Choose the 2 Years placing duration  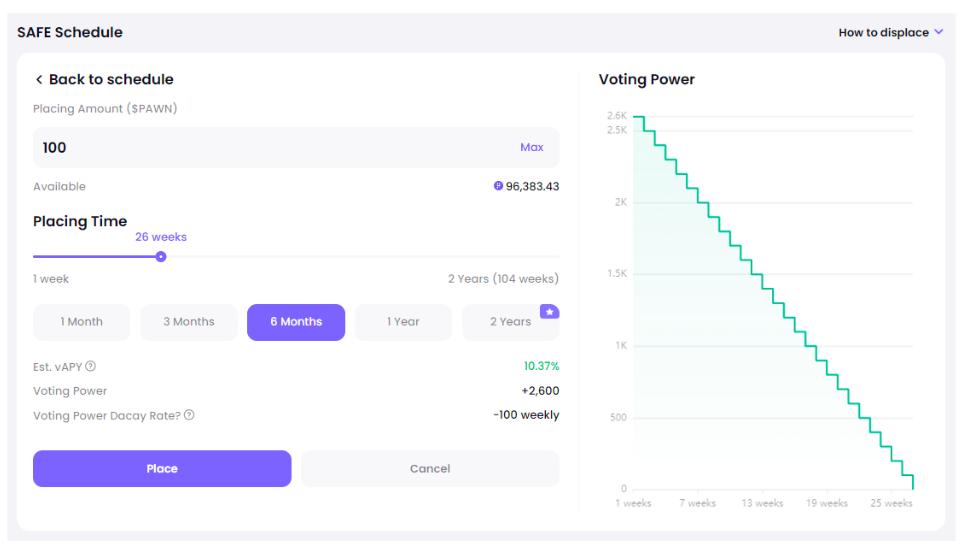pyautogui.click(x=510, y=322)
